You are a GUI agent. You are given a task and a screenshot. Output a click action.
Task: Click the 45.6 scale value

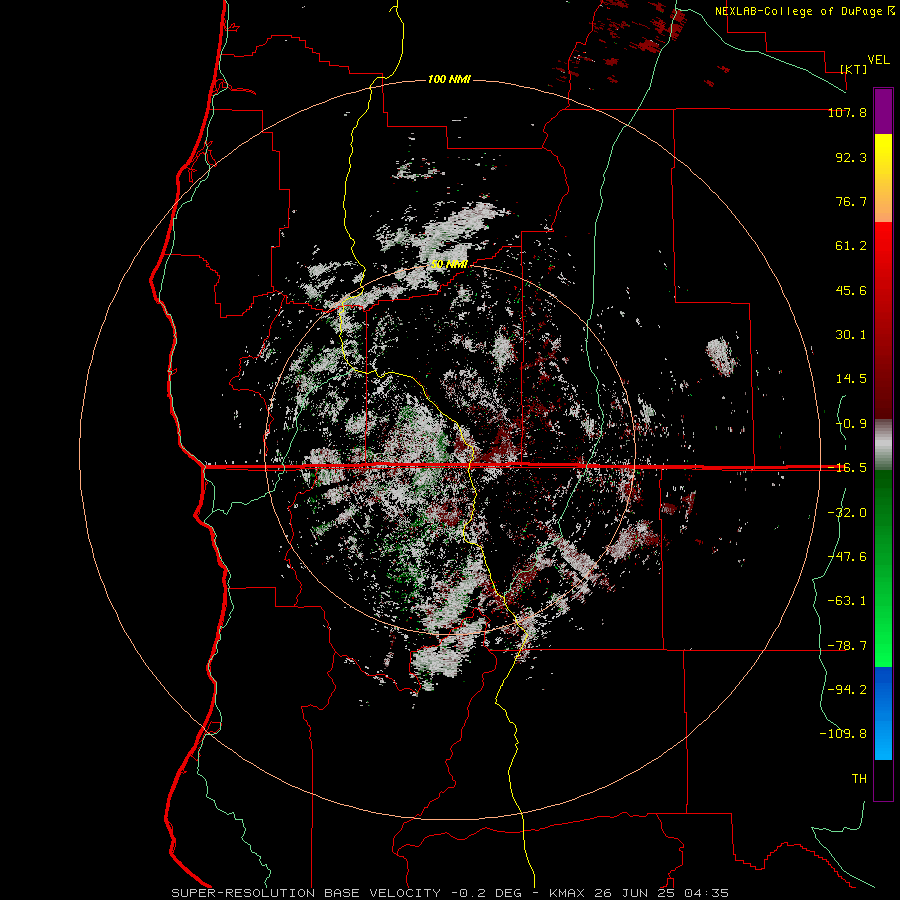pos(851,290)
